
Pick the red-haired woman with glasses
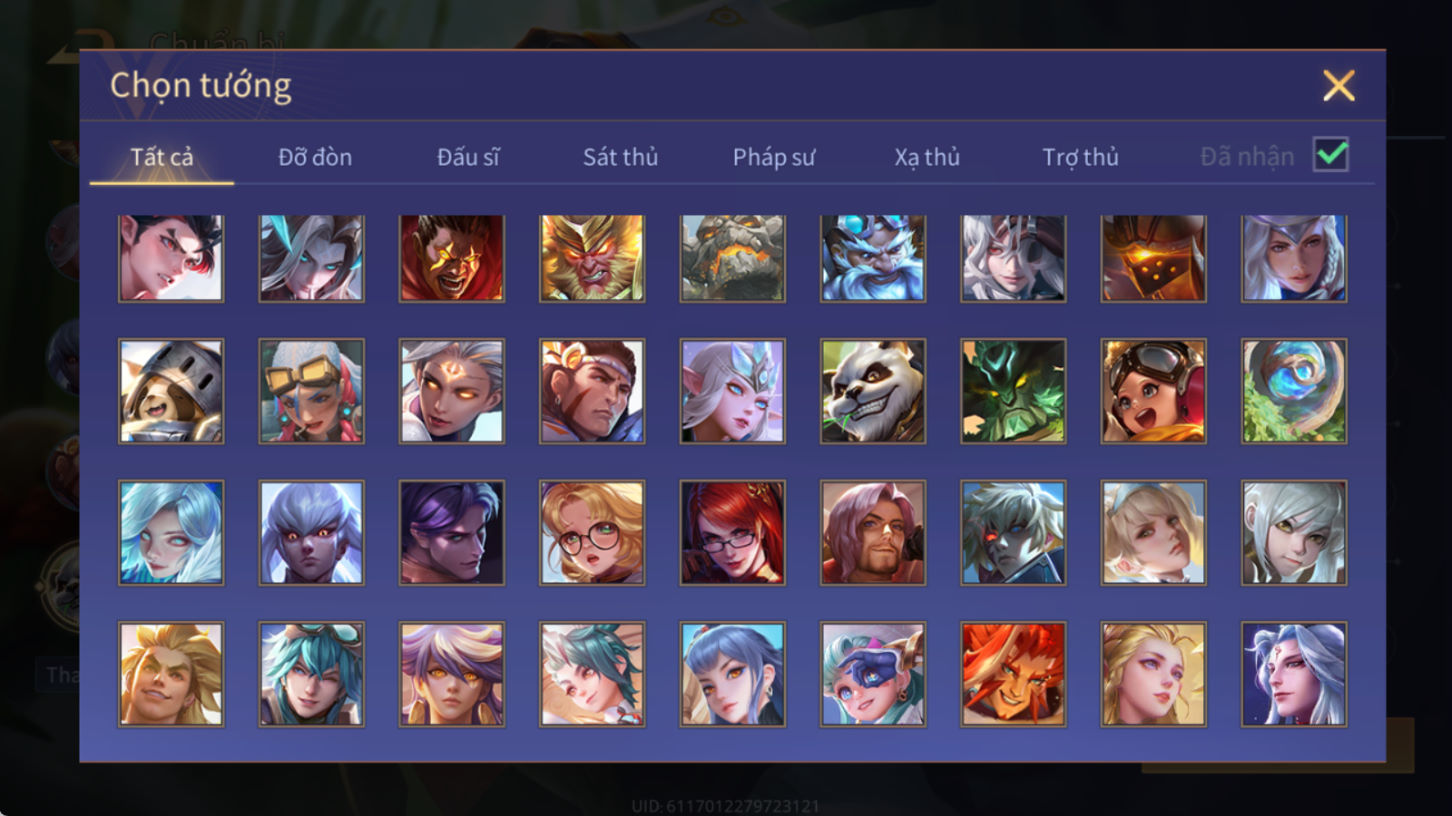[x=733, y=532]
